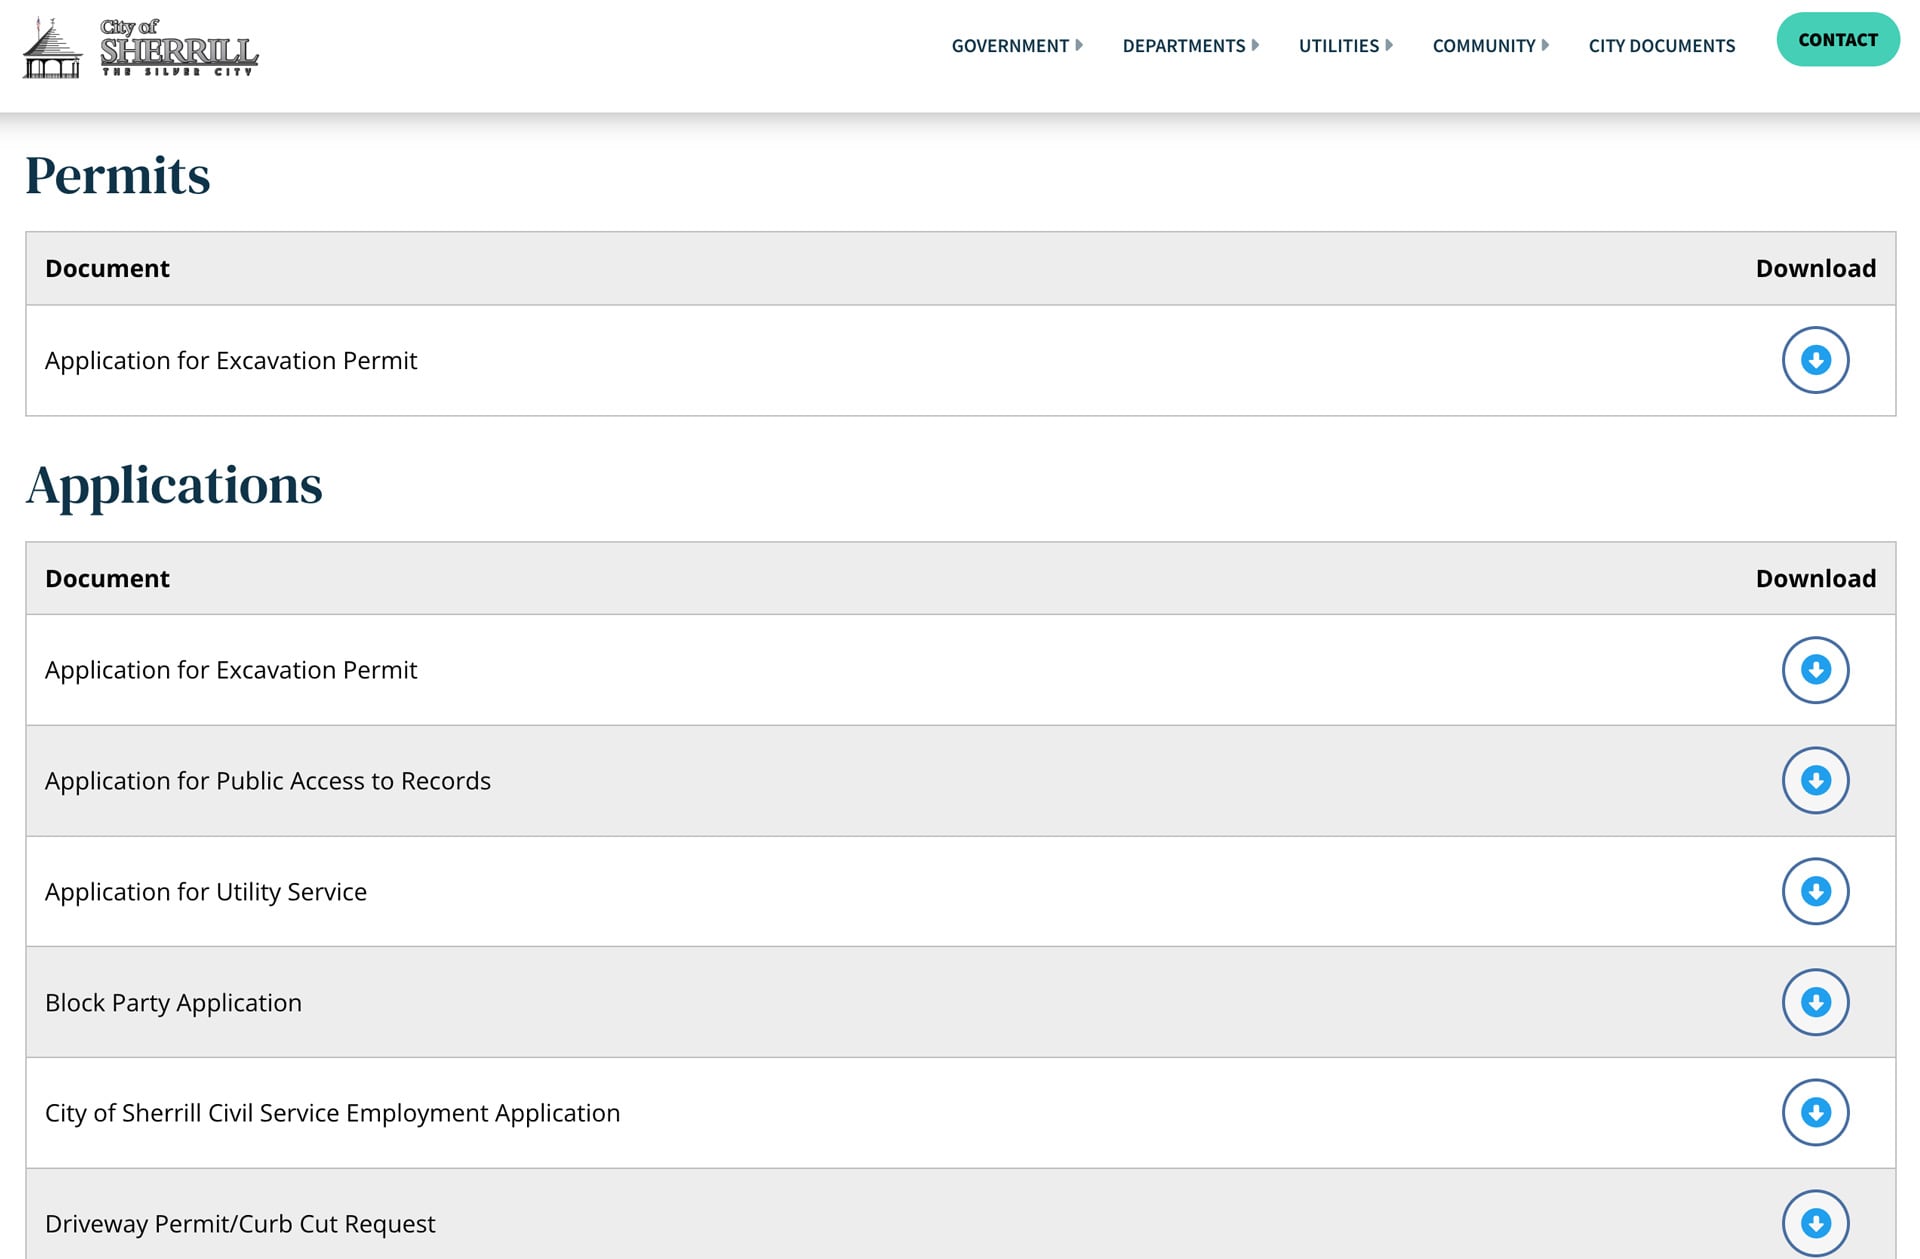Screen dimensions: 1920x1259
Task: Download the Driveway Permit/Curb Cut Request
Action: 1815,1222
